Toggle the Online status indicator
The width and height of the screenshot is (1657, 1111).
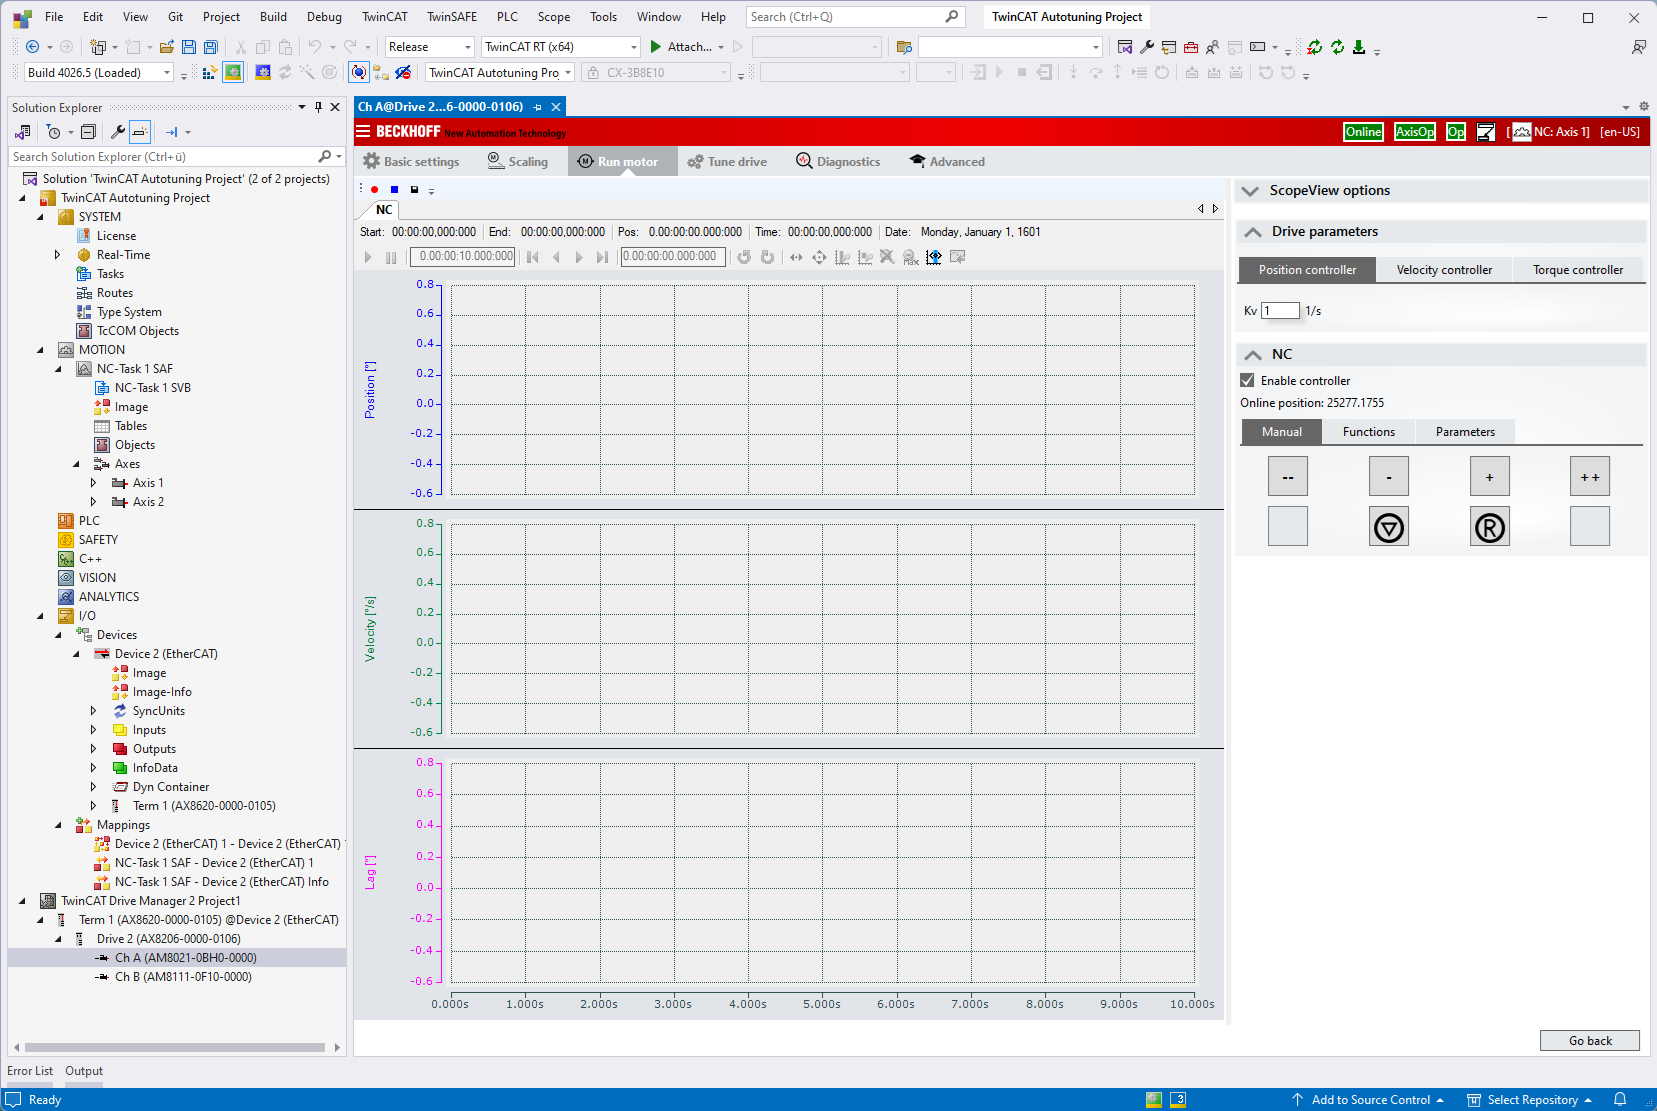(x=1363, y=132)
